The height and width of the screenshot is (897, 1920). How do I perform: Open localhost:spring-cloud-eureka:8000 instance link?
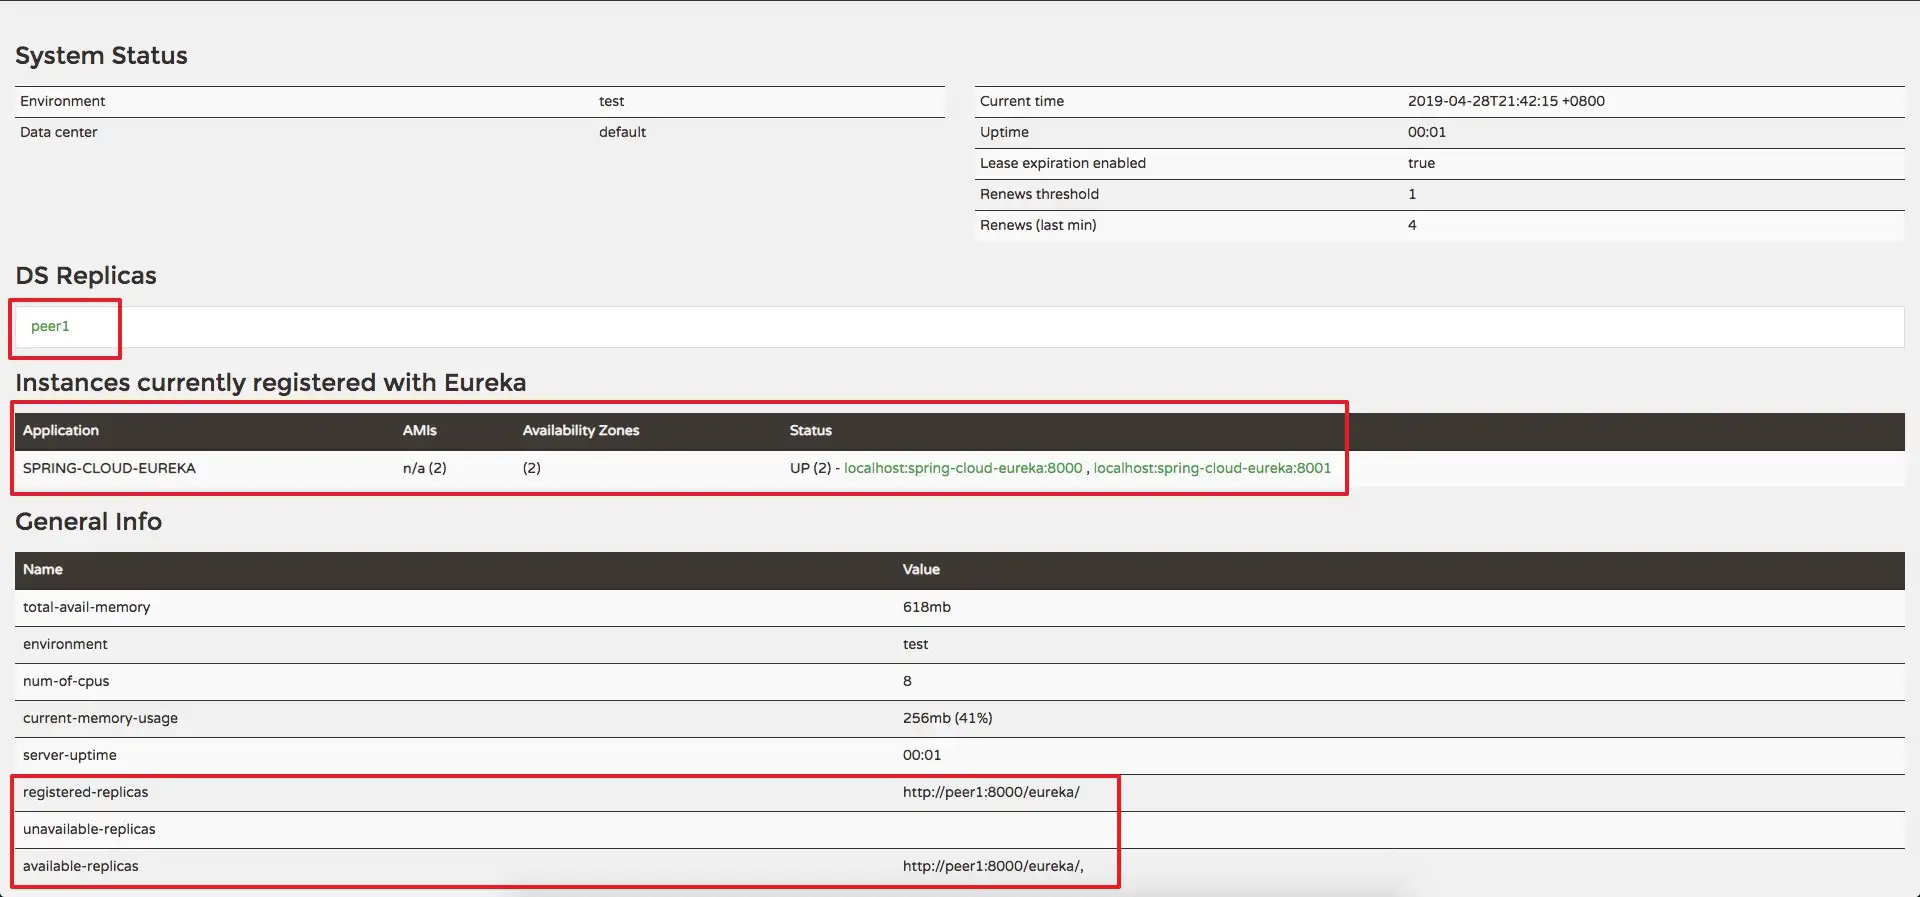(963, 468)
